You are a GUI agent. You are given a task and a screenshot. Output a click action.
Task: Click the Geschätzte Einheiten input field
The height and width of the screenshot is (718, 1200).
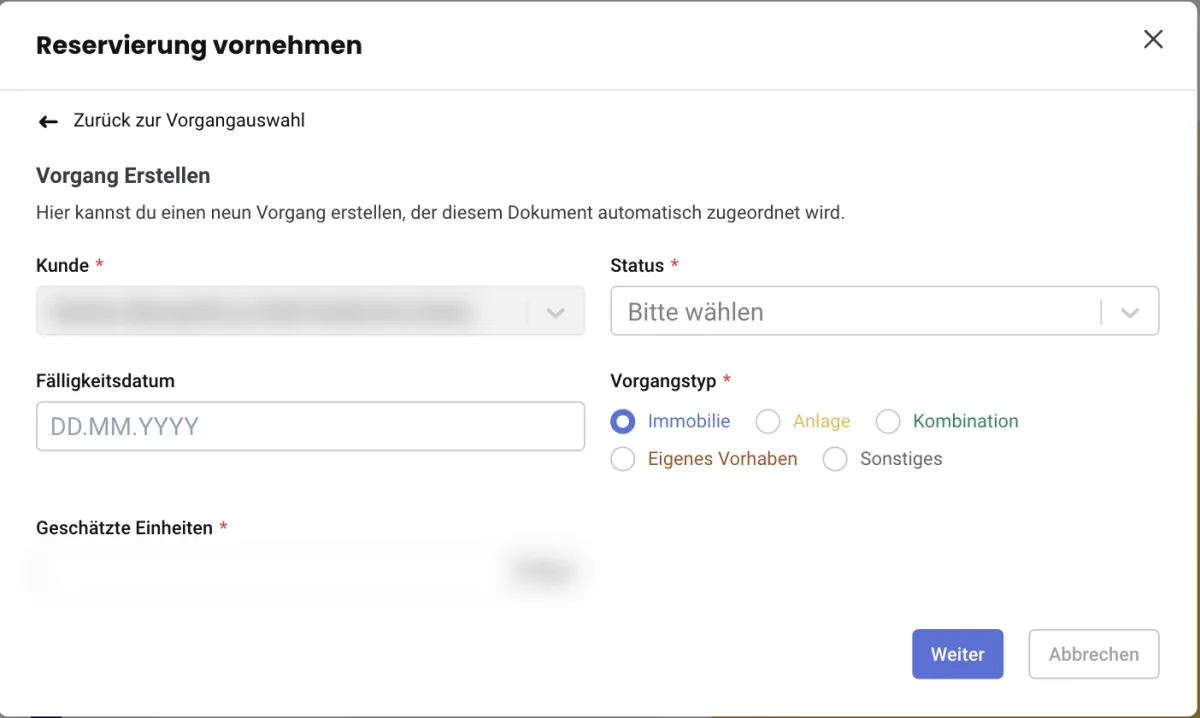point(310,572)
